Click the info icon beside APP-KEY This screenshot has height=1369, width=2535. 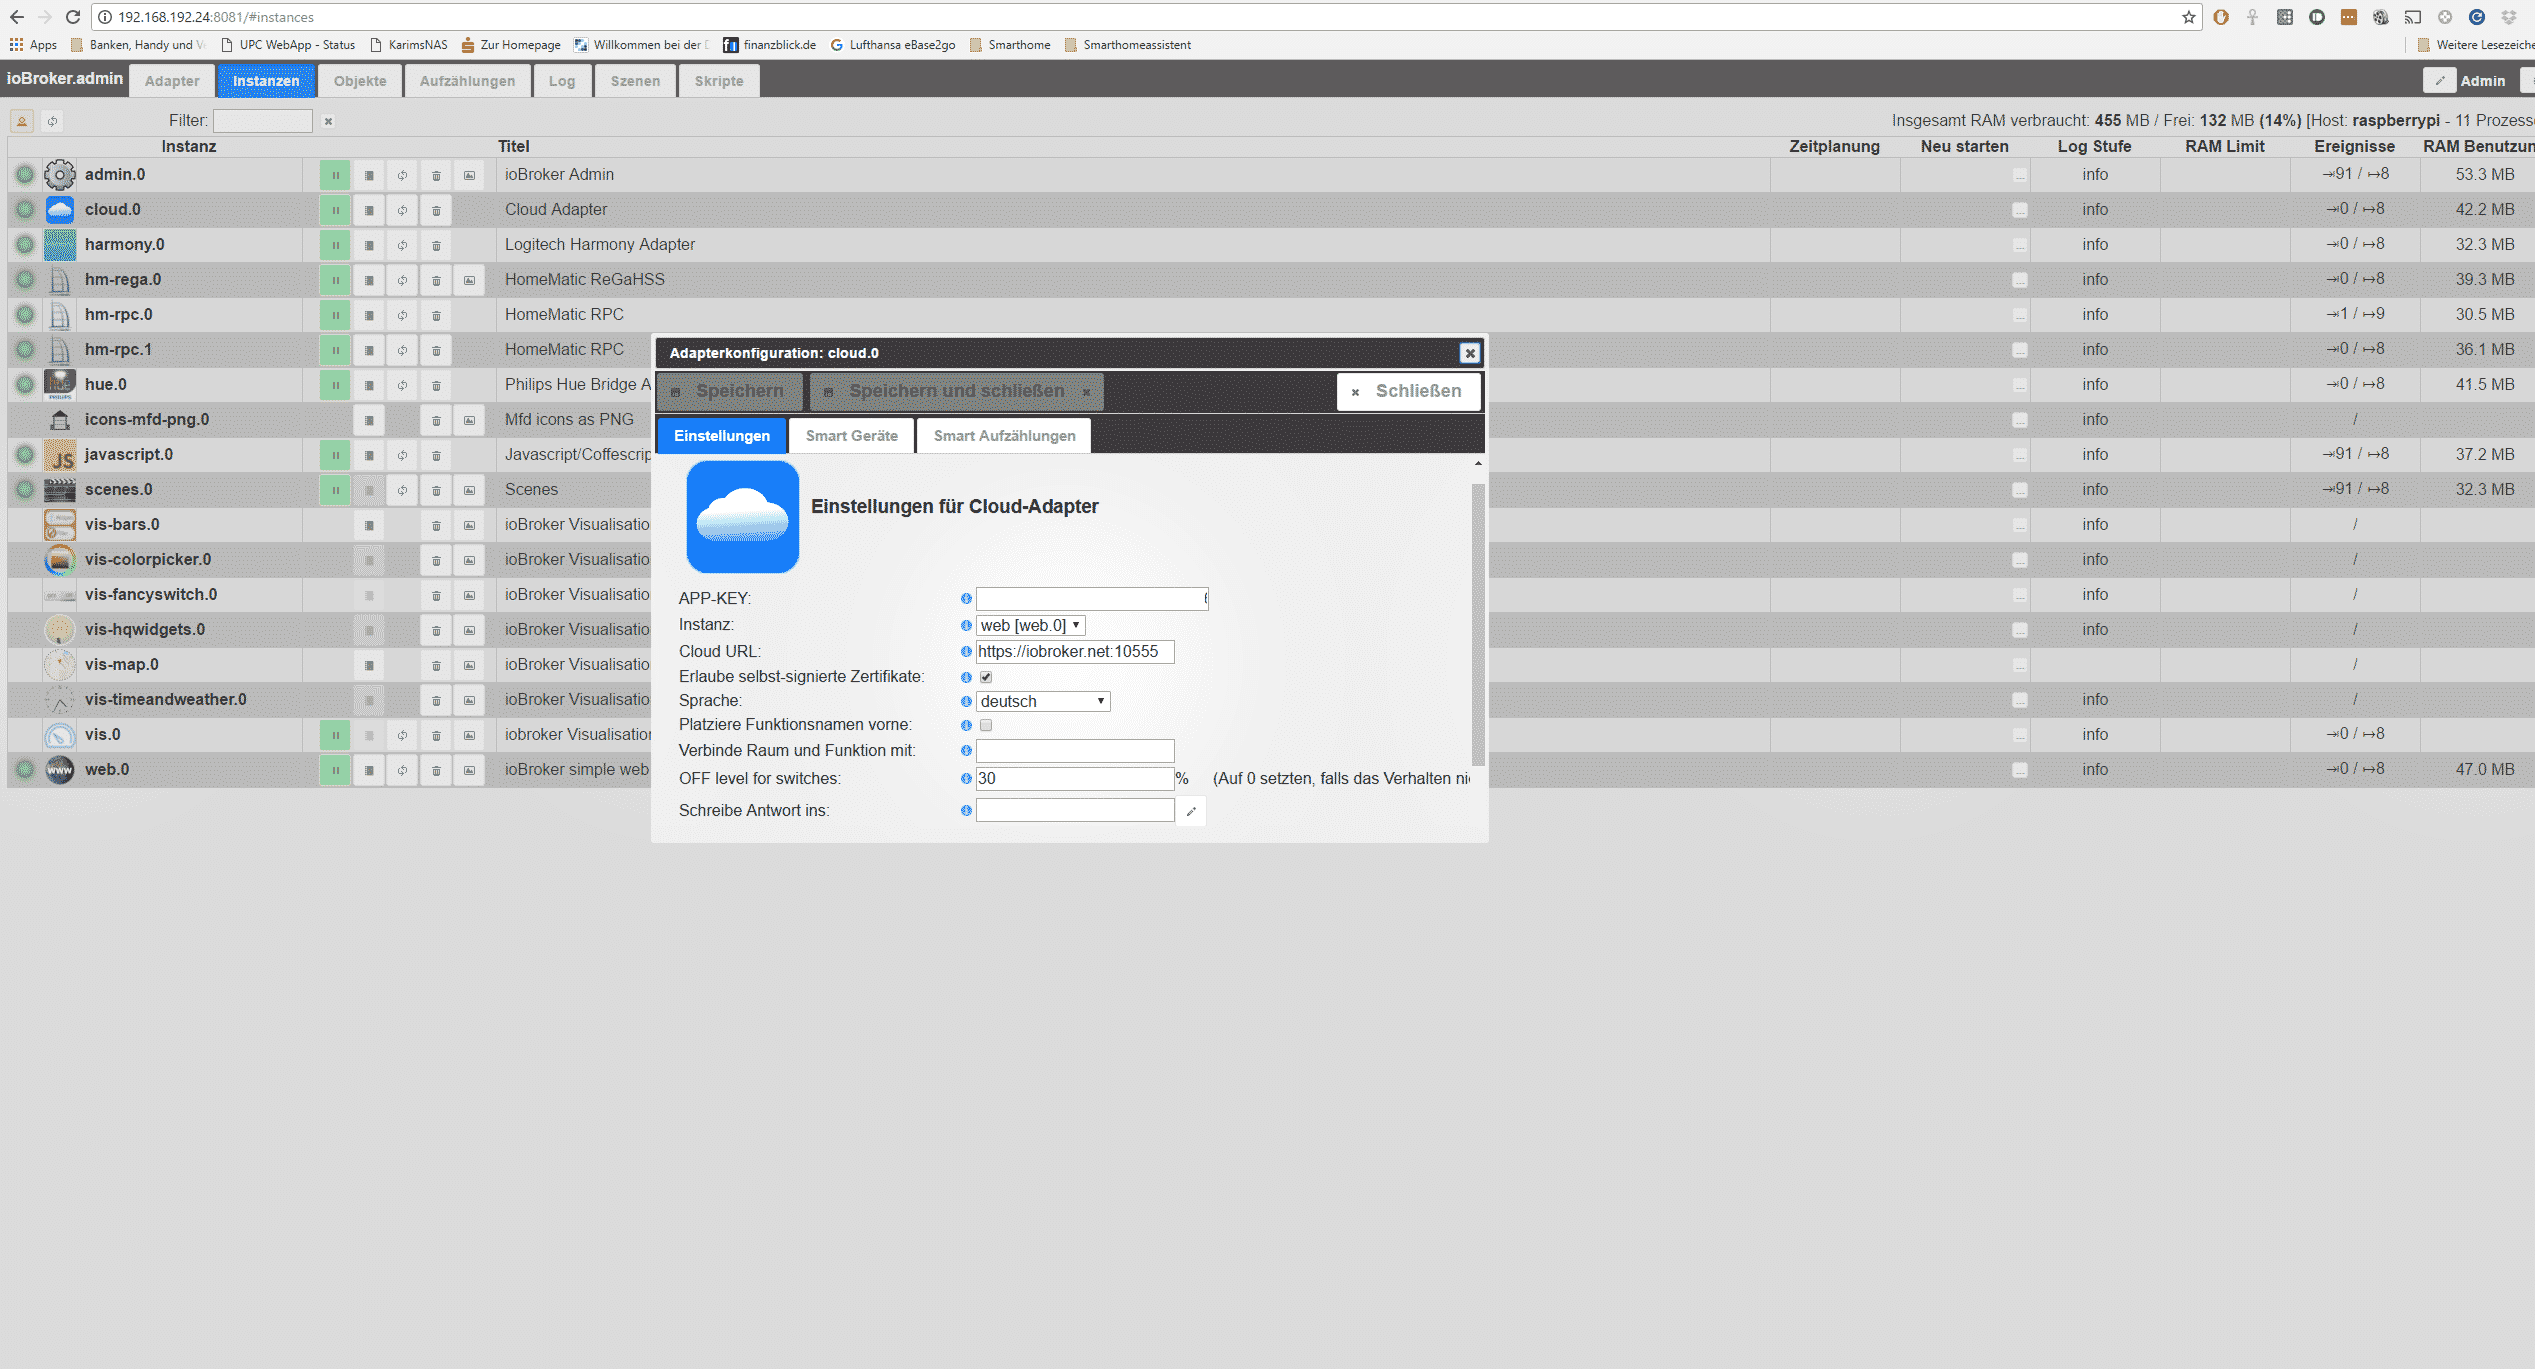966,598
